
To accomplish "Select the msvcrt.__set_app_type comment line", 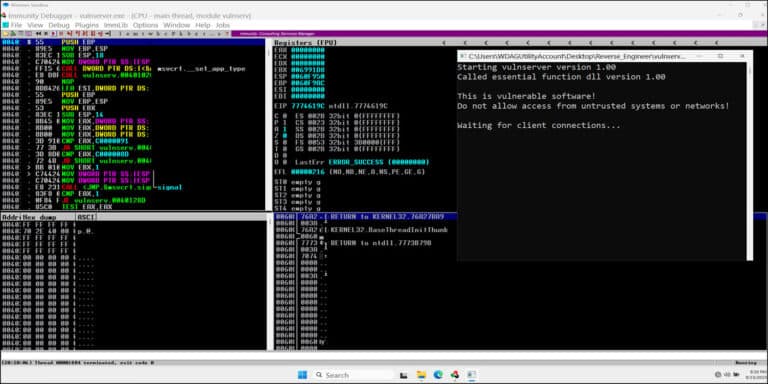I will [201, 69].
